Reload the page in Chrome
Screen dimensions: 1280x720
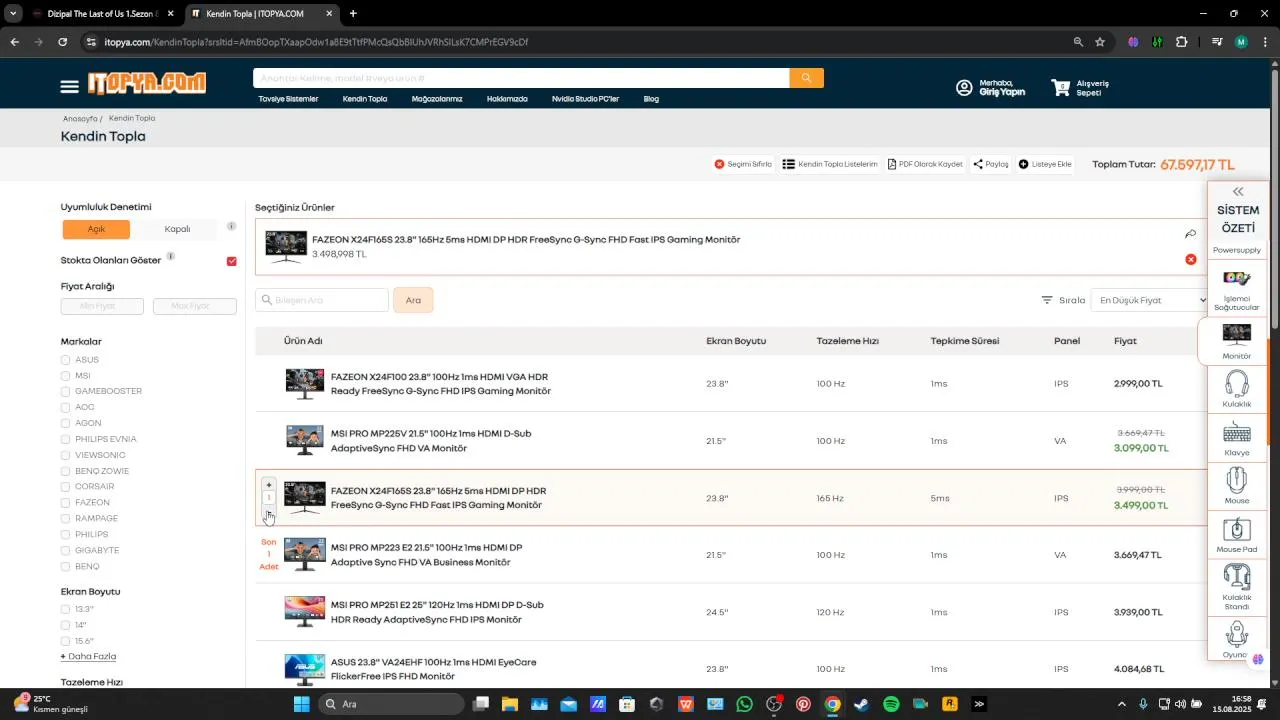pos(62,42)
